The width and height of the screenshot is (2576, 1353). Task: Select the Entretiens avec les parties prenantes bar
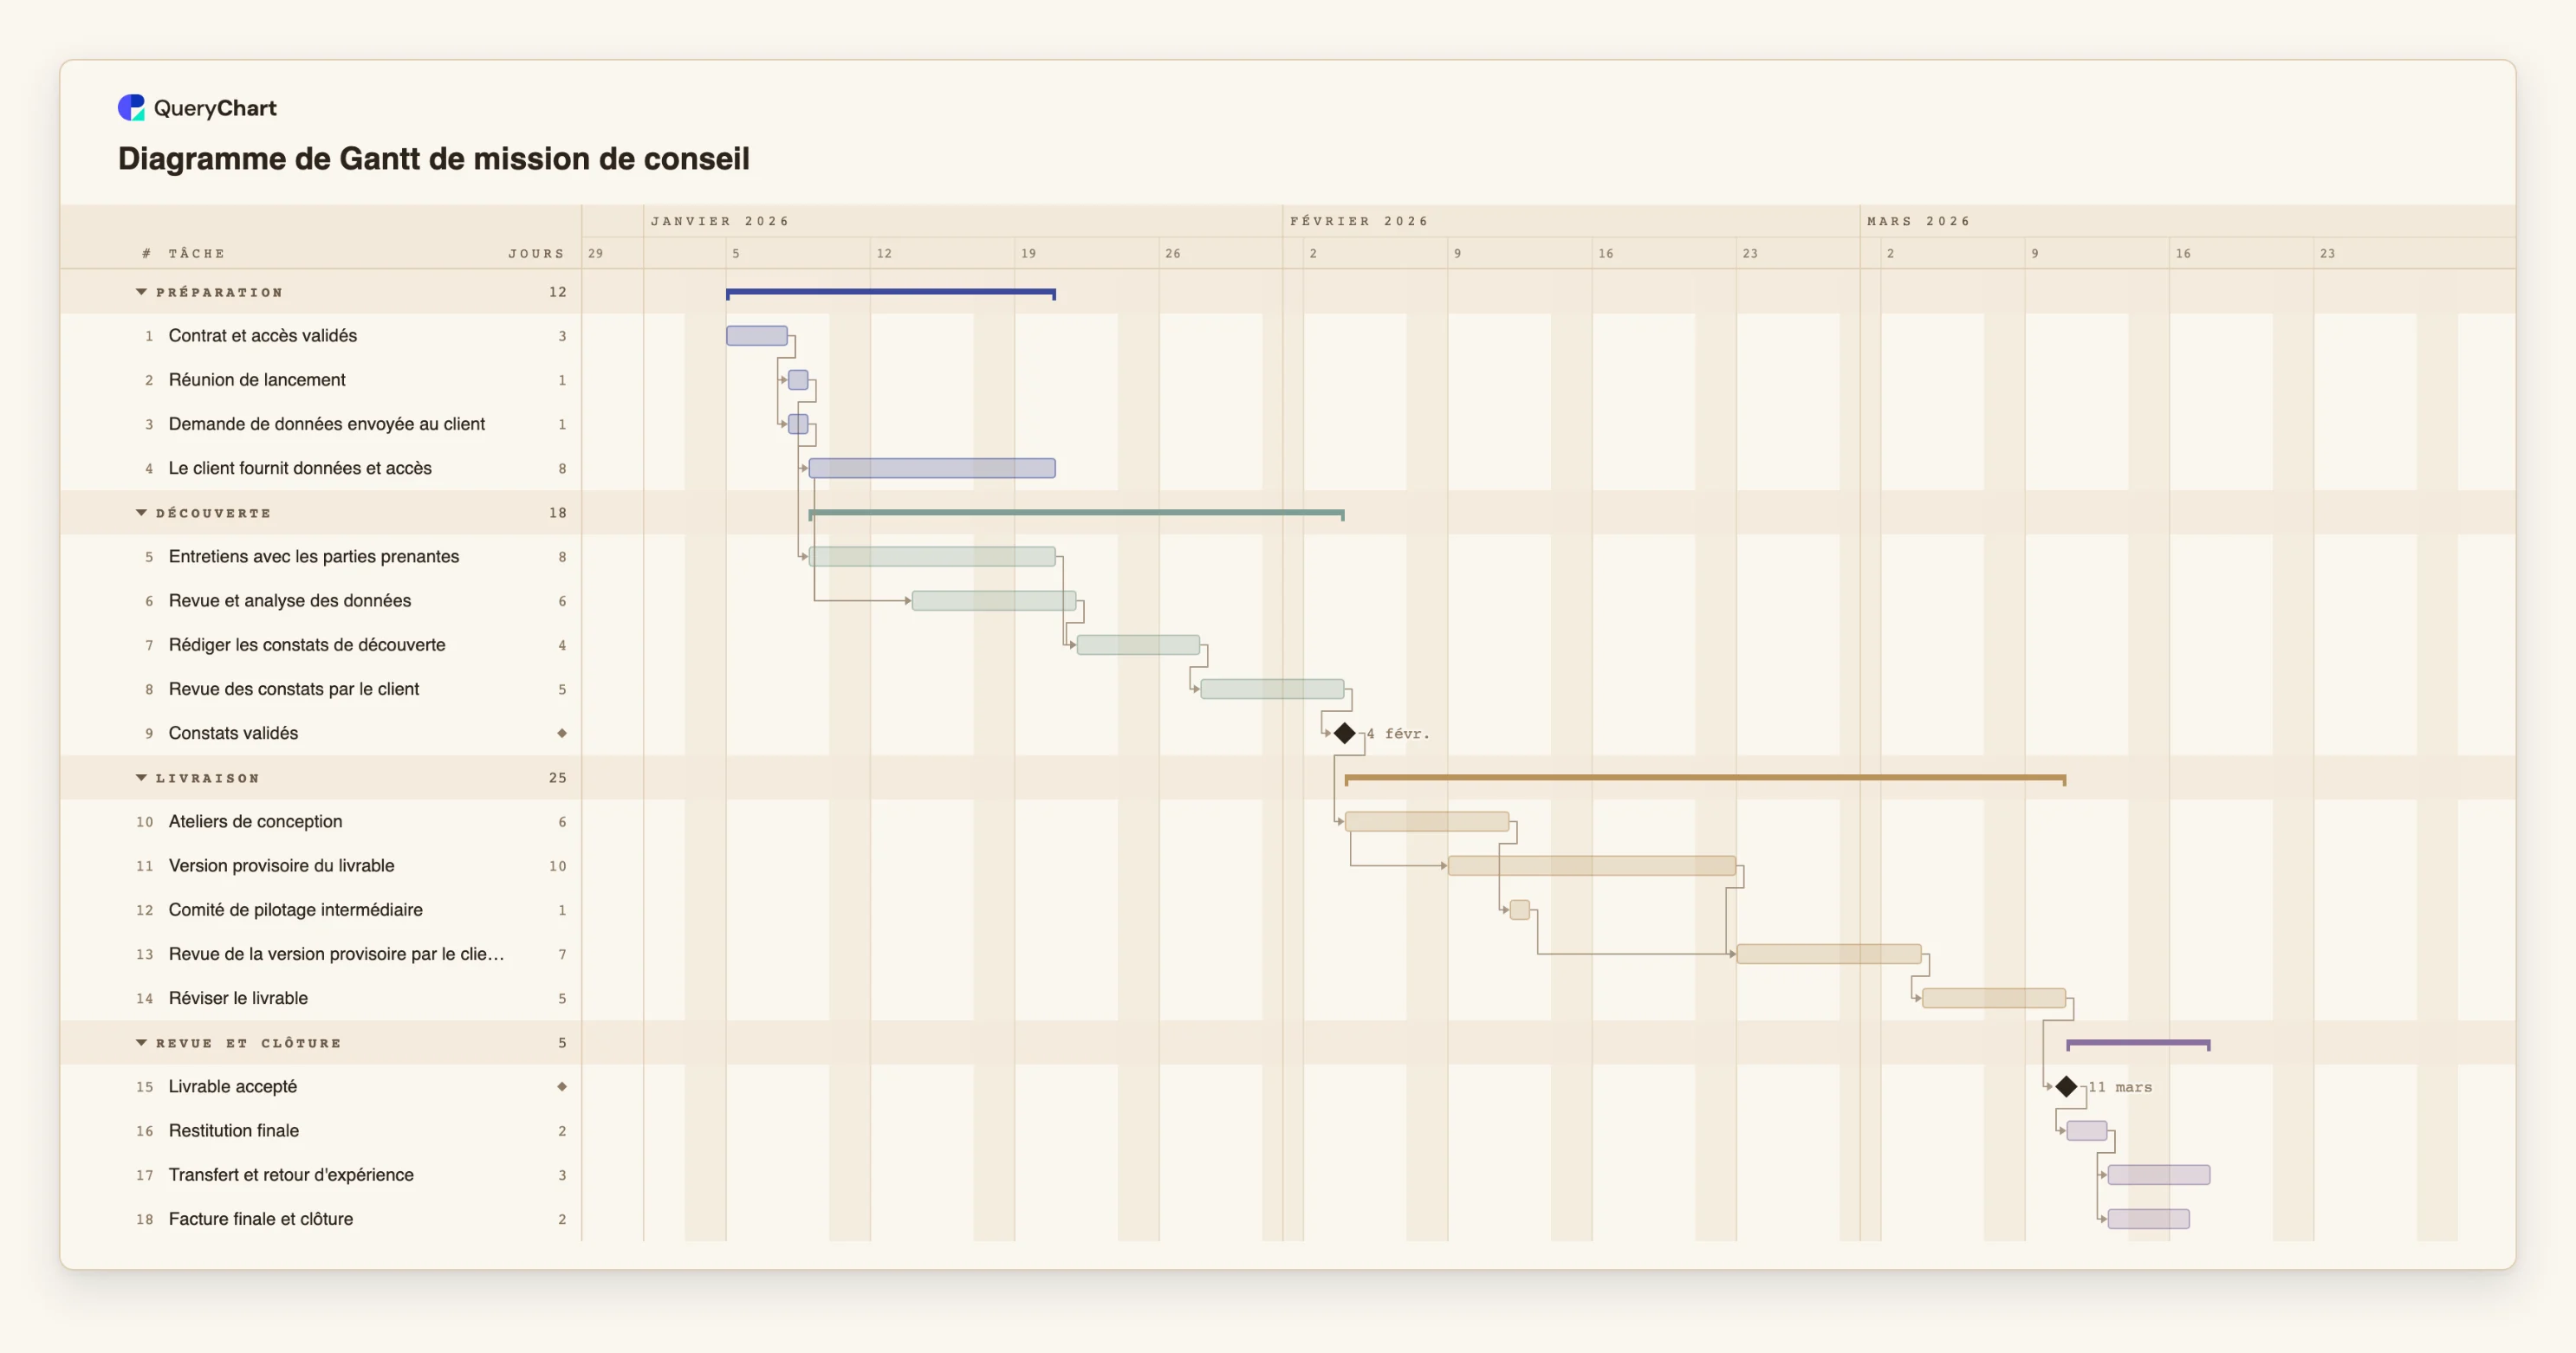tap(932, 557)
